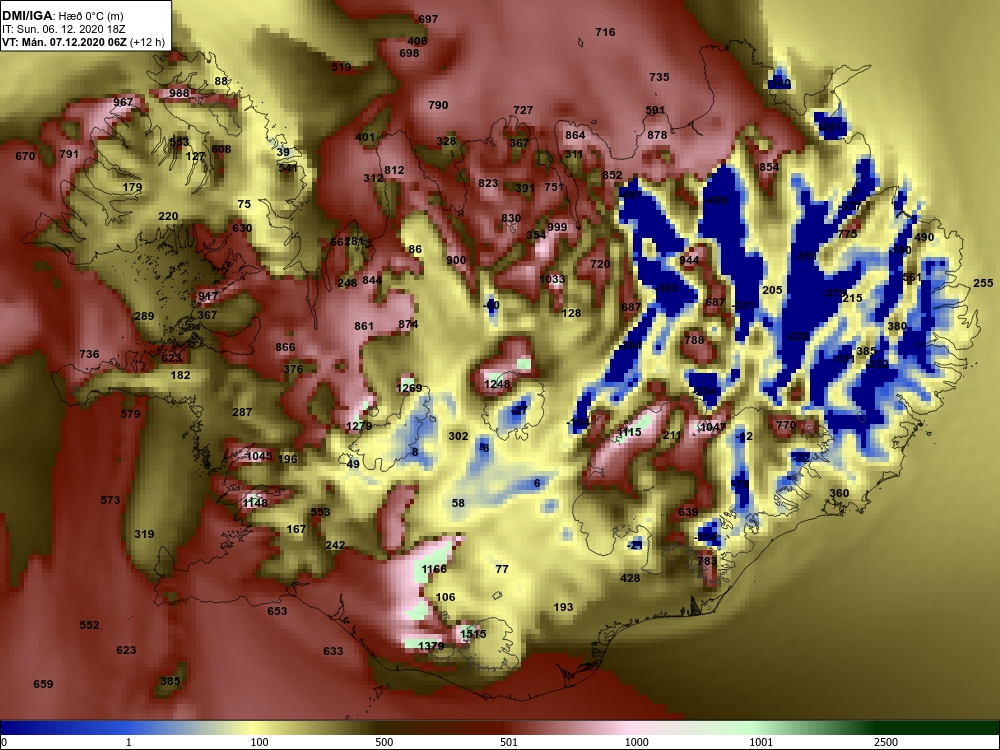
Task: Click the legend label '2500'
Action: click(886, 742)
